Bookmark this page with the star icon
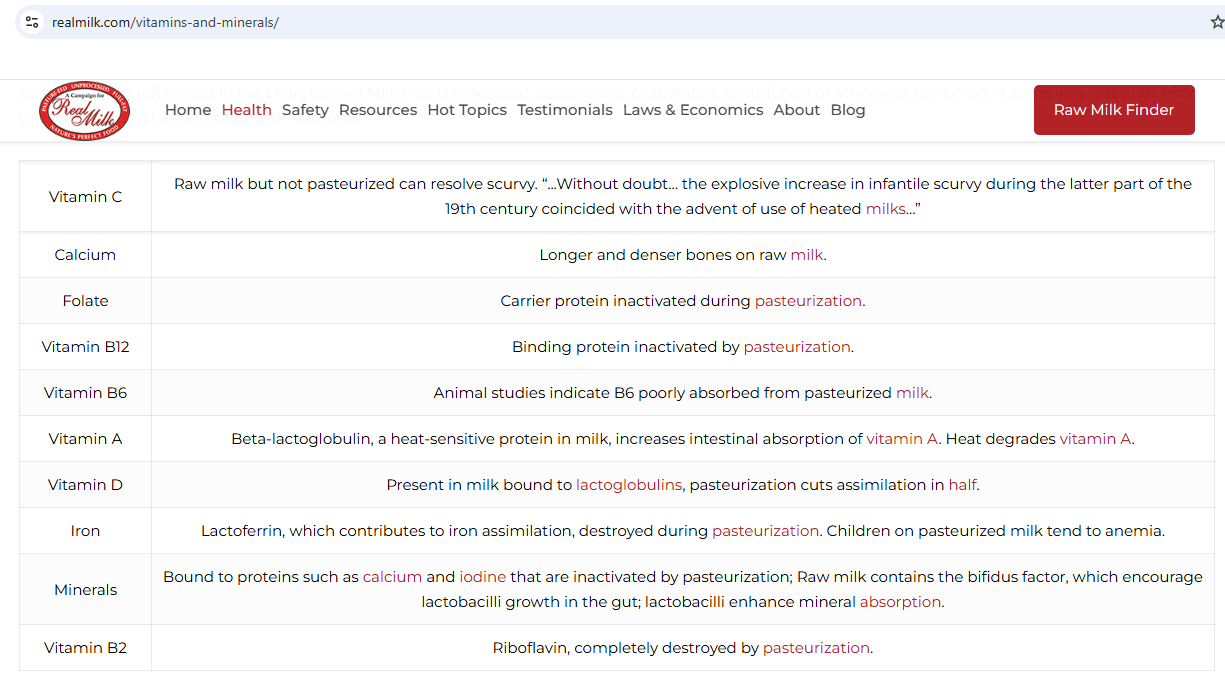This screenshot has width=1225, height=683. point(1216,22)
